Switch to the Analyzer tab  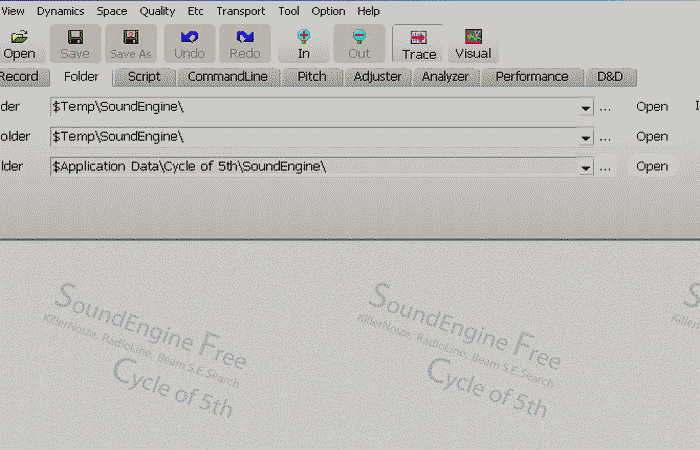point(445,77)
